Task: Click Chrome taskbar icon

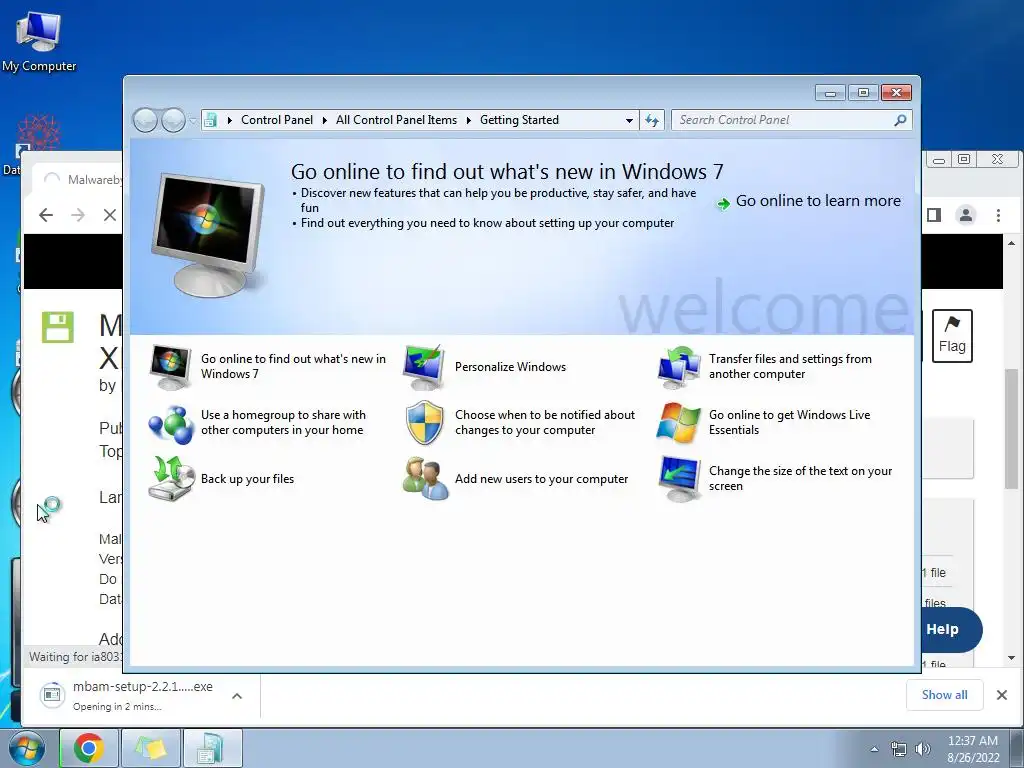Action: click(x=89, y=748)
